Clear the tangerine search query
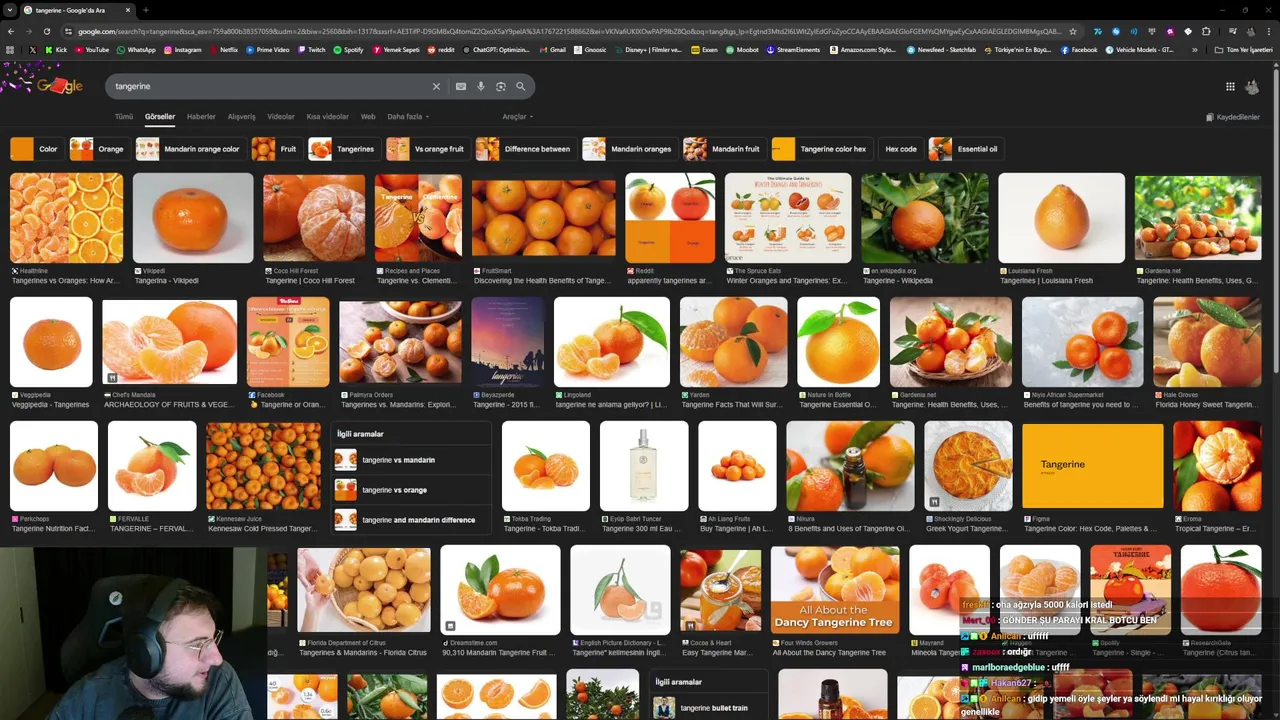This screenshot has height=720, width=1280. tap(436, 87)
